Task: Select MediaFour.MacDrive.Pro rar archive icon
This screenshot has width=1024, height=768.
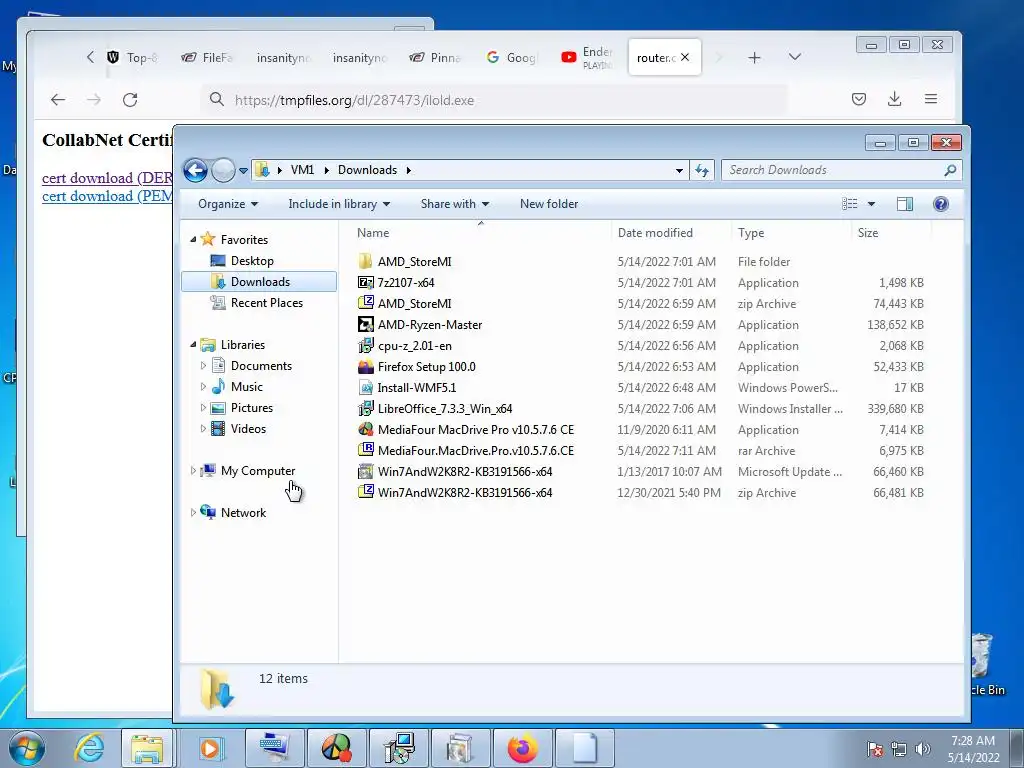Action: [366, 451]
